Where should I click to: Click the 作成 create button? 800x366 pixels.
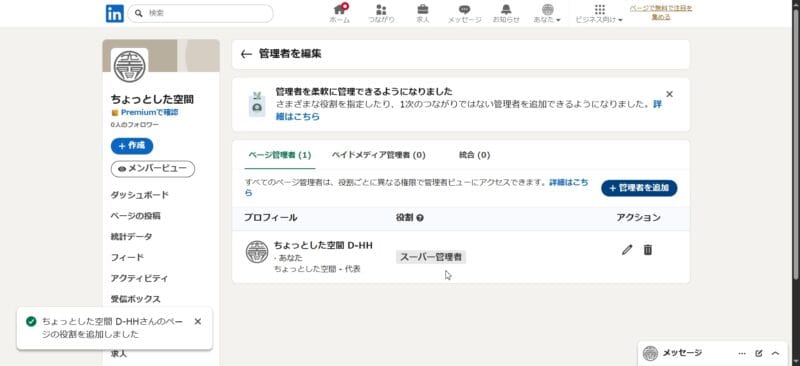point(132,146)
